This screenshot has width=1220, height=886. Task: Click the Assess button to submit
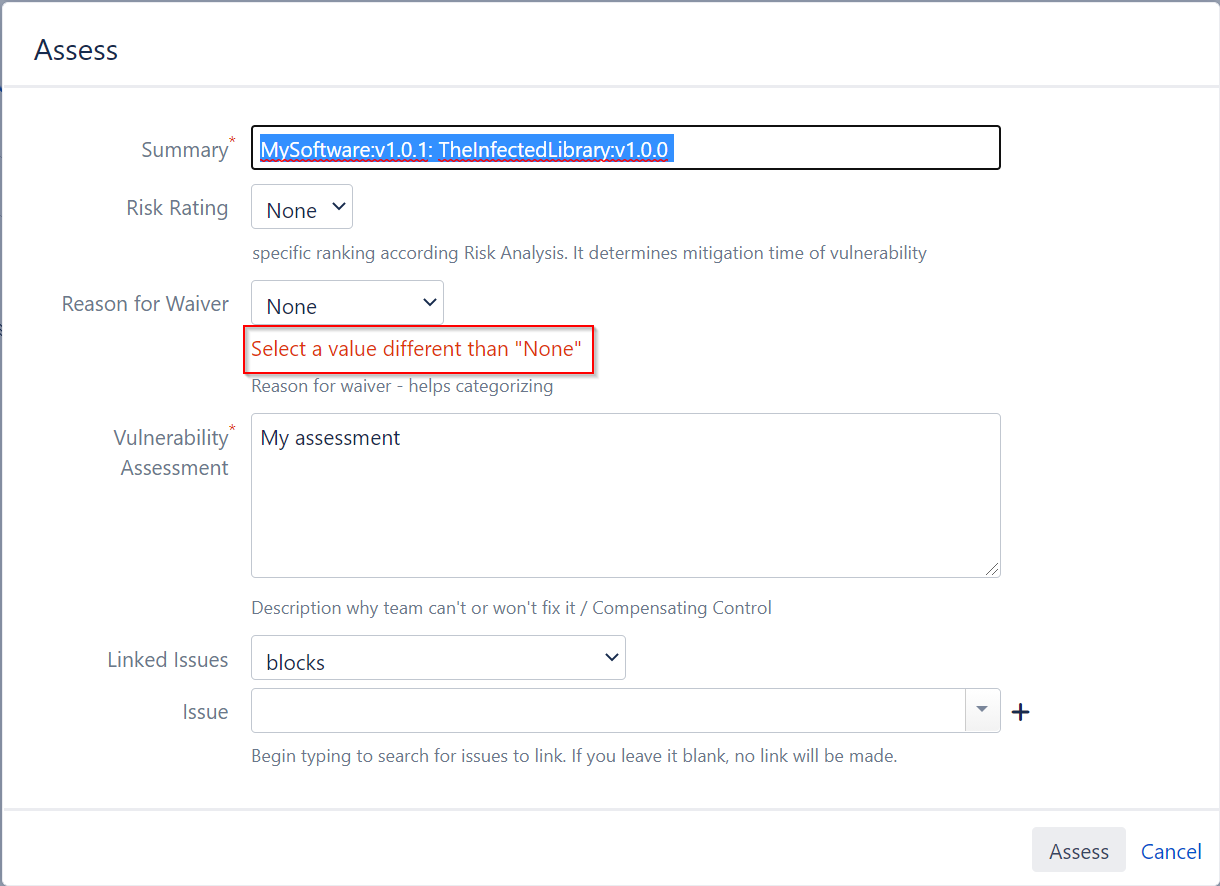tap(1078, 850)
